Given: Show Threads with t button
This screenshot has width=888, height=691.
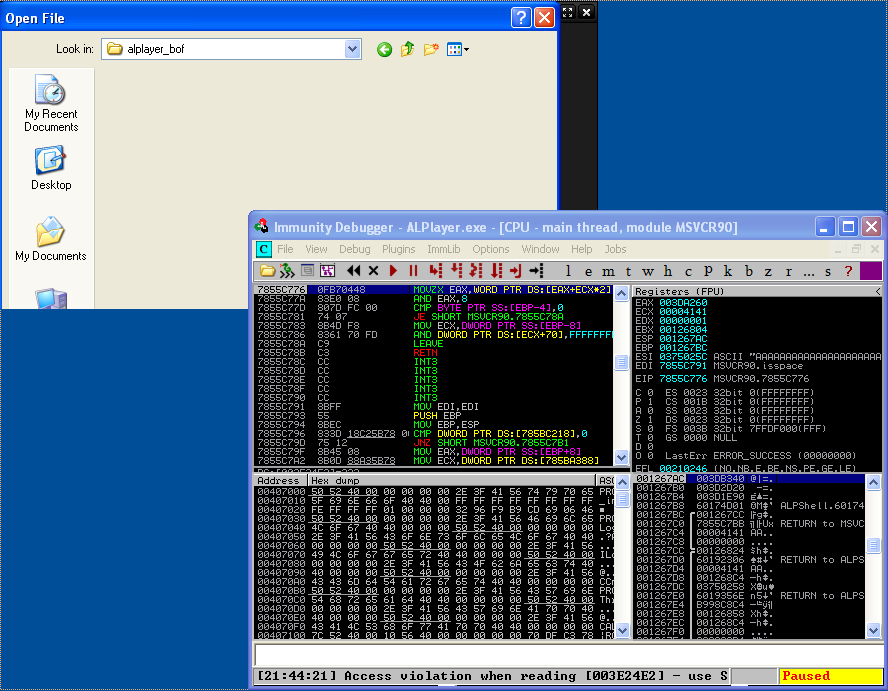Looking at the screenshot, I should 628,271.
